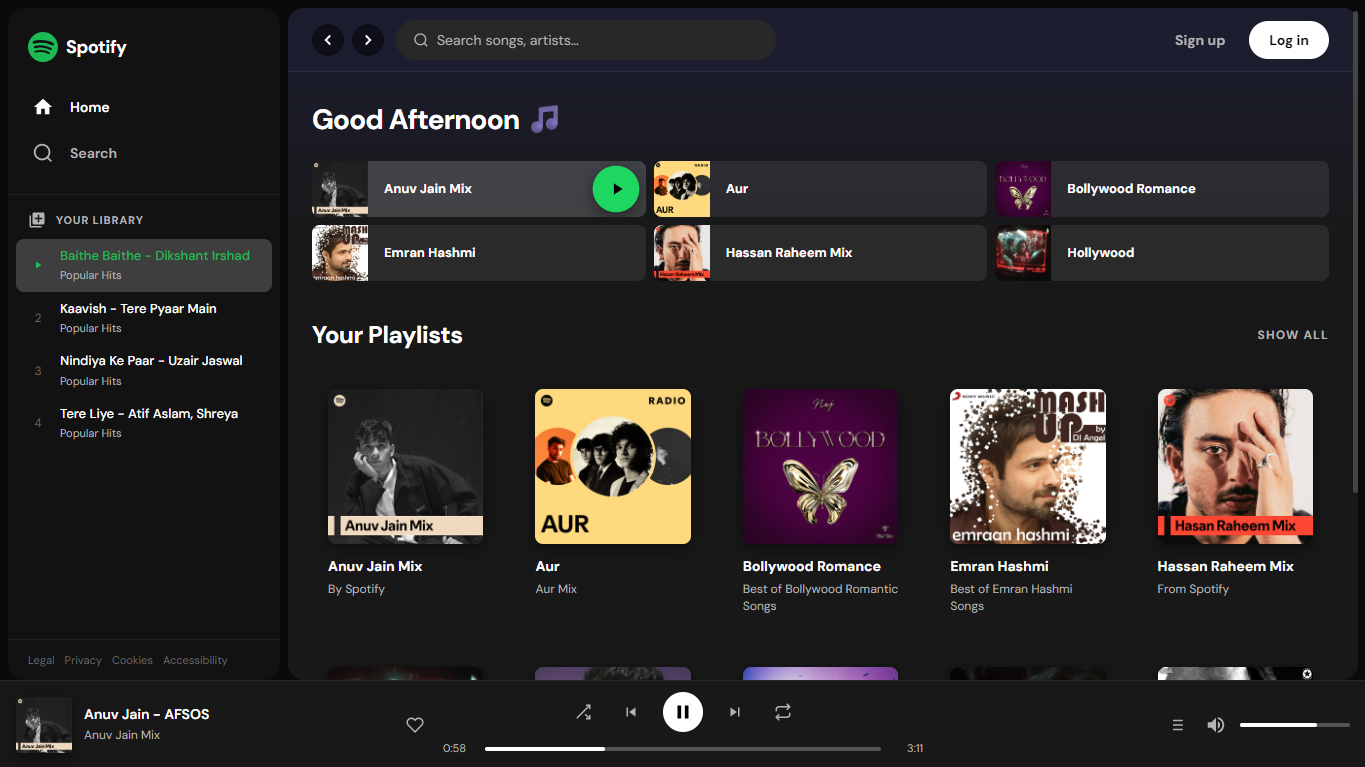Adjust the volume slider
Viewport: 1365px width, 767px height.
pos(1295,725)
